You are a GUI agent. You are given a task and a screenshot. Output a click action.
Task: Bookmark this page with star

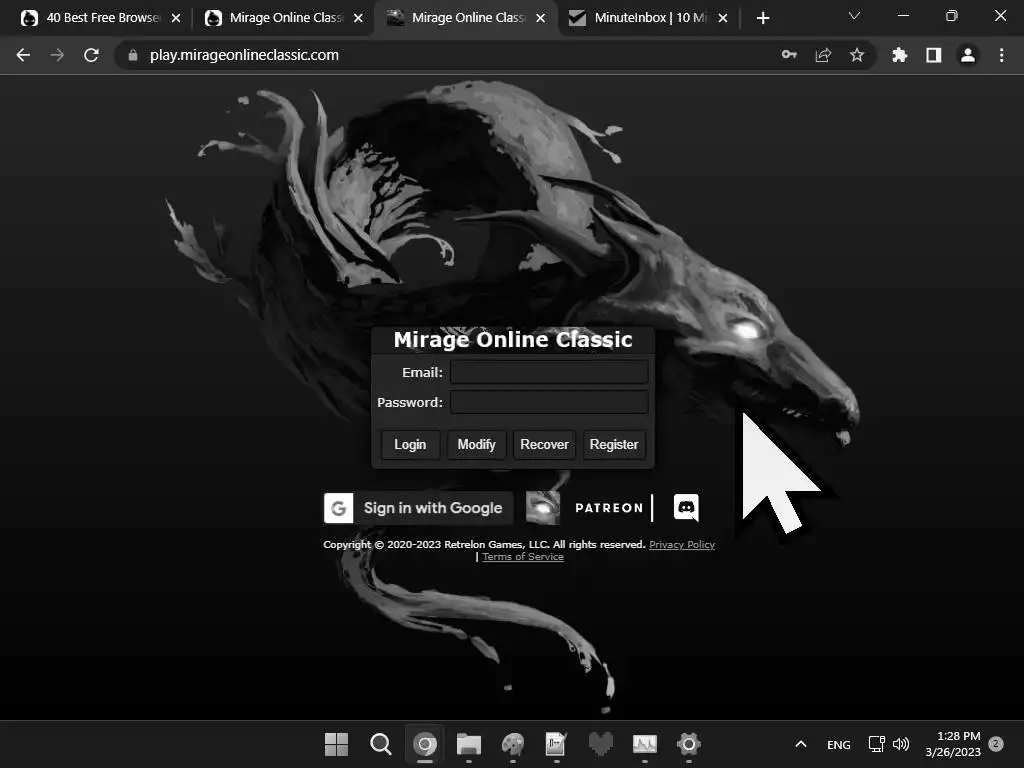pos(857,56)
